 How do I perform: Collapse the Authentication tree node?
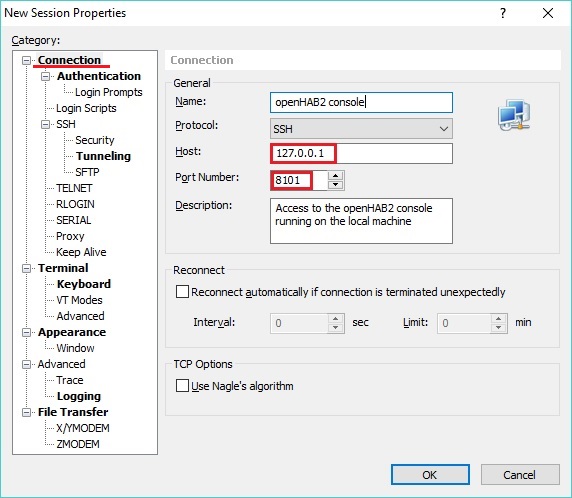point(45,76)
